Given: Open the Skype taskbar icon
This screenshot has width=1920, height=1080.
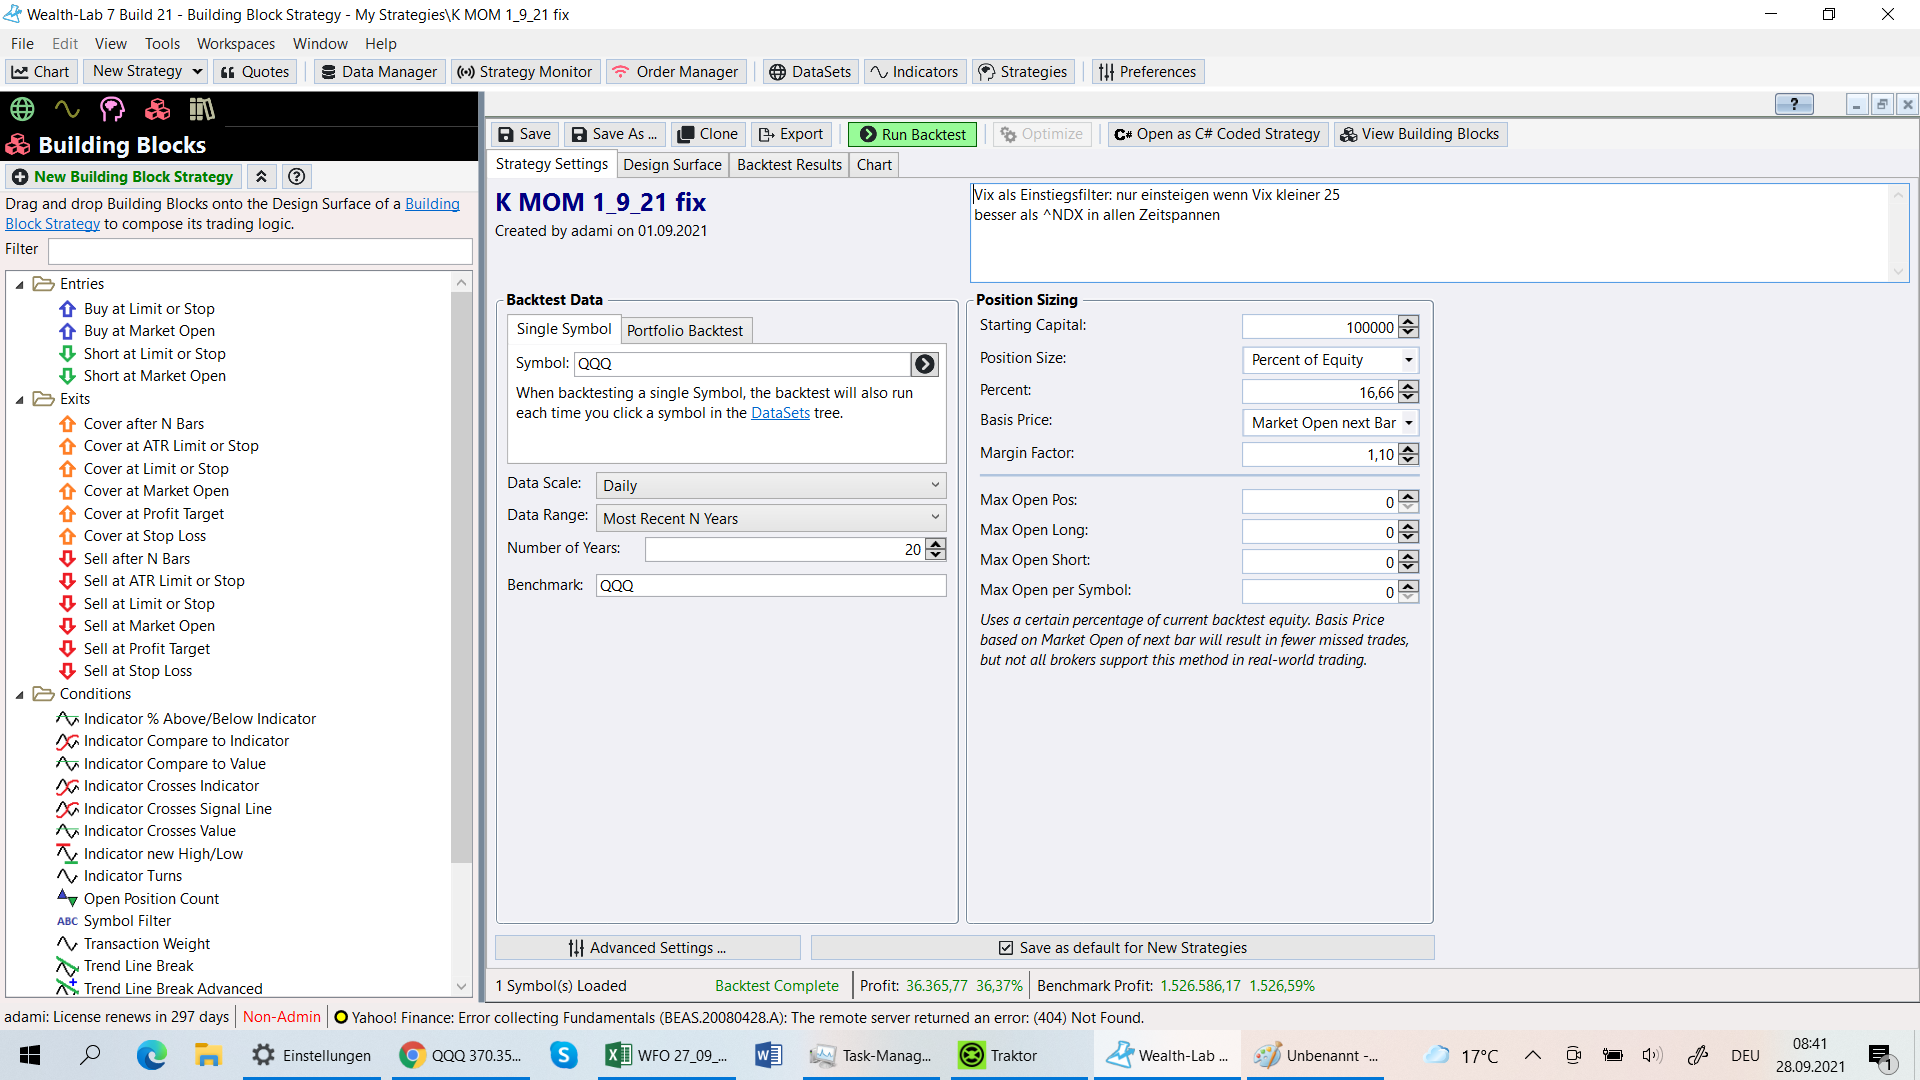Looking at the screenshot, I should [x=564, y=1055].
